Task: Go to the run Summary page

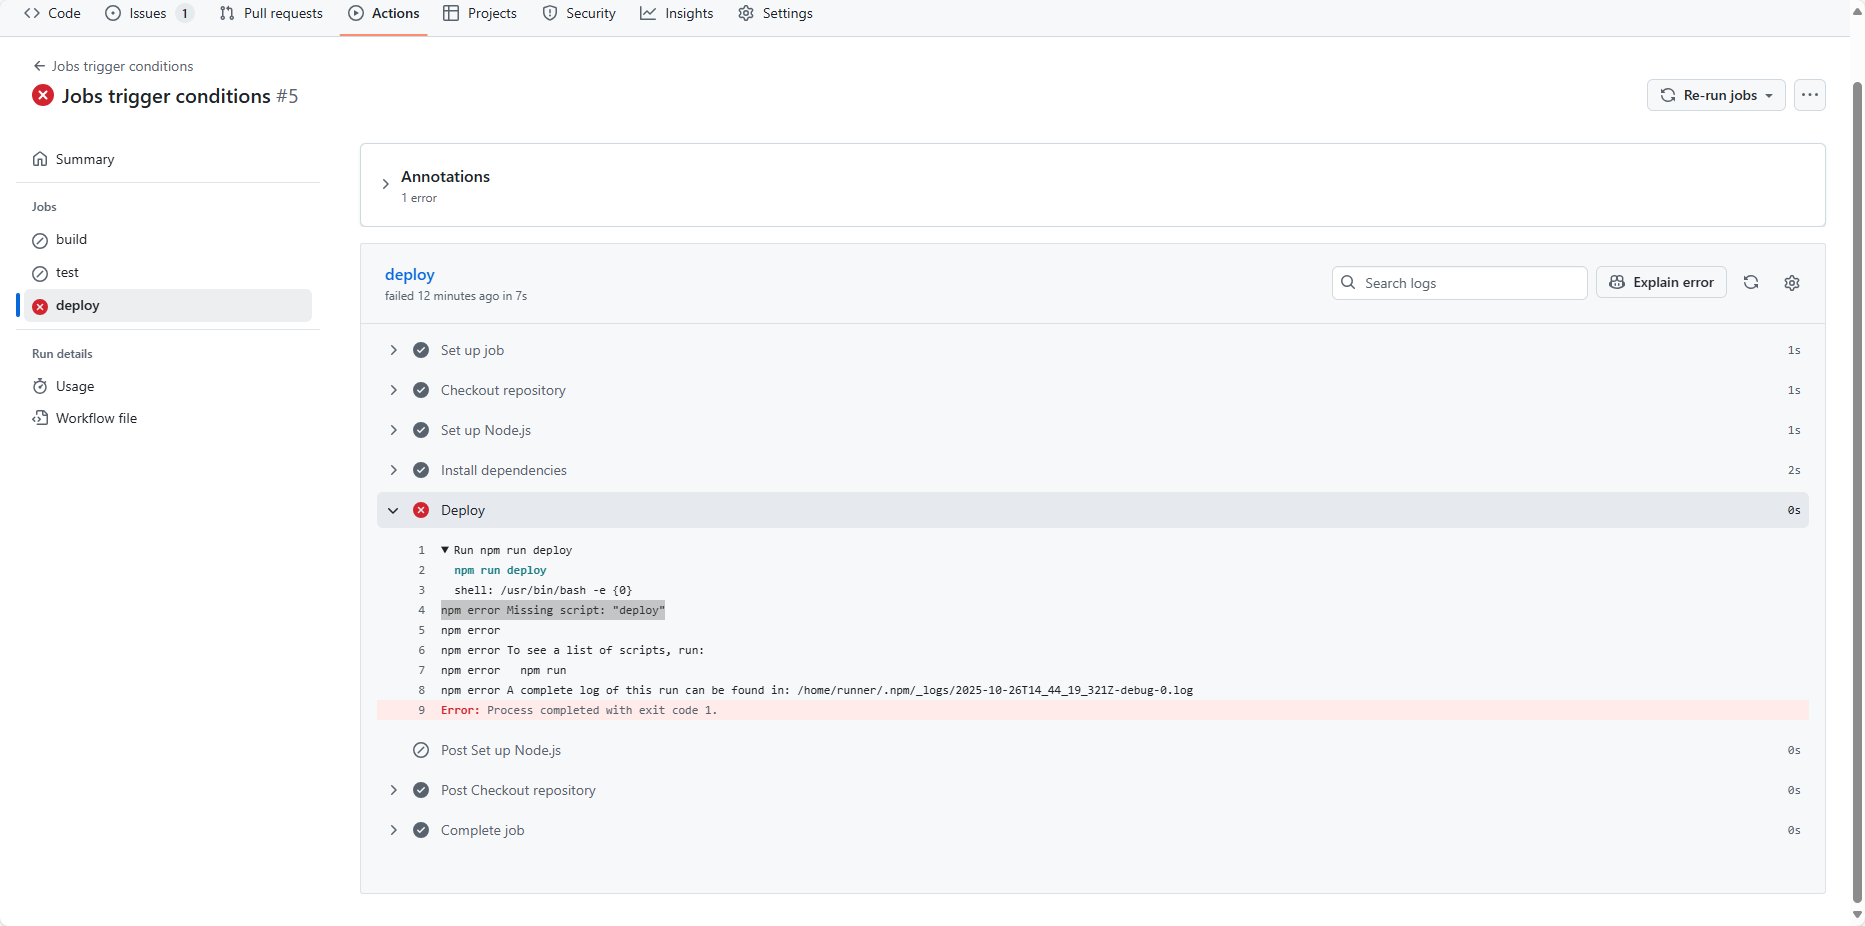Action: coord(85,159)
